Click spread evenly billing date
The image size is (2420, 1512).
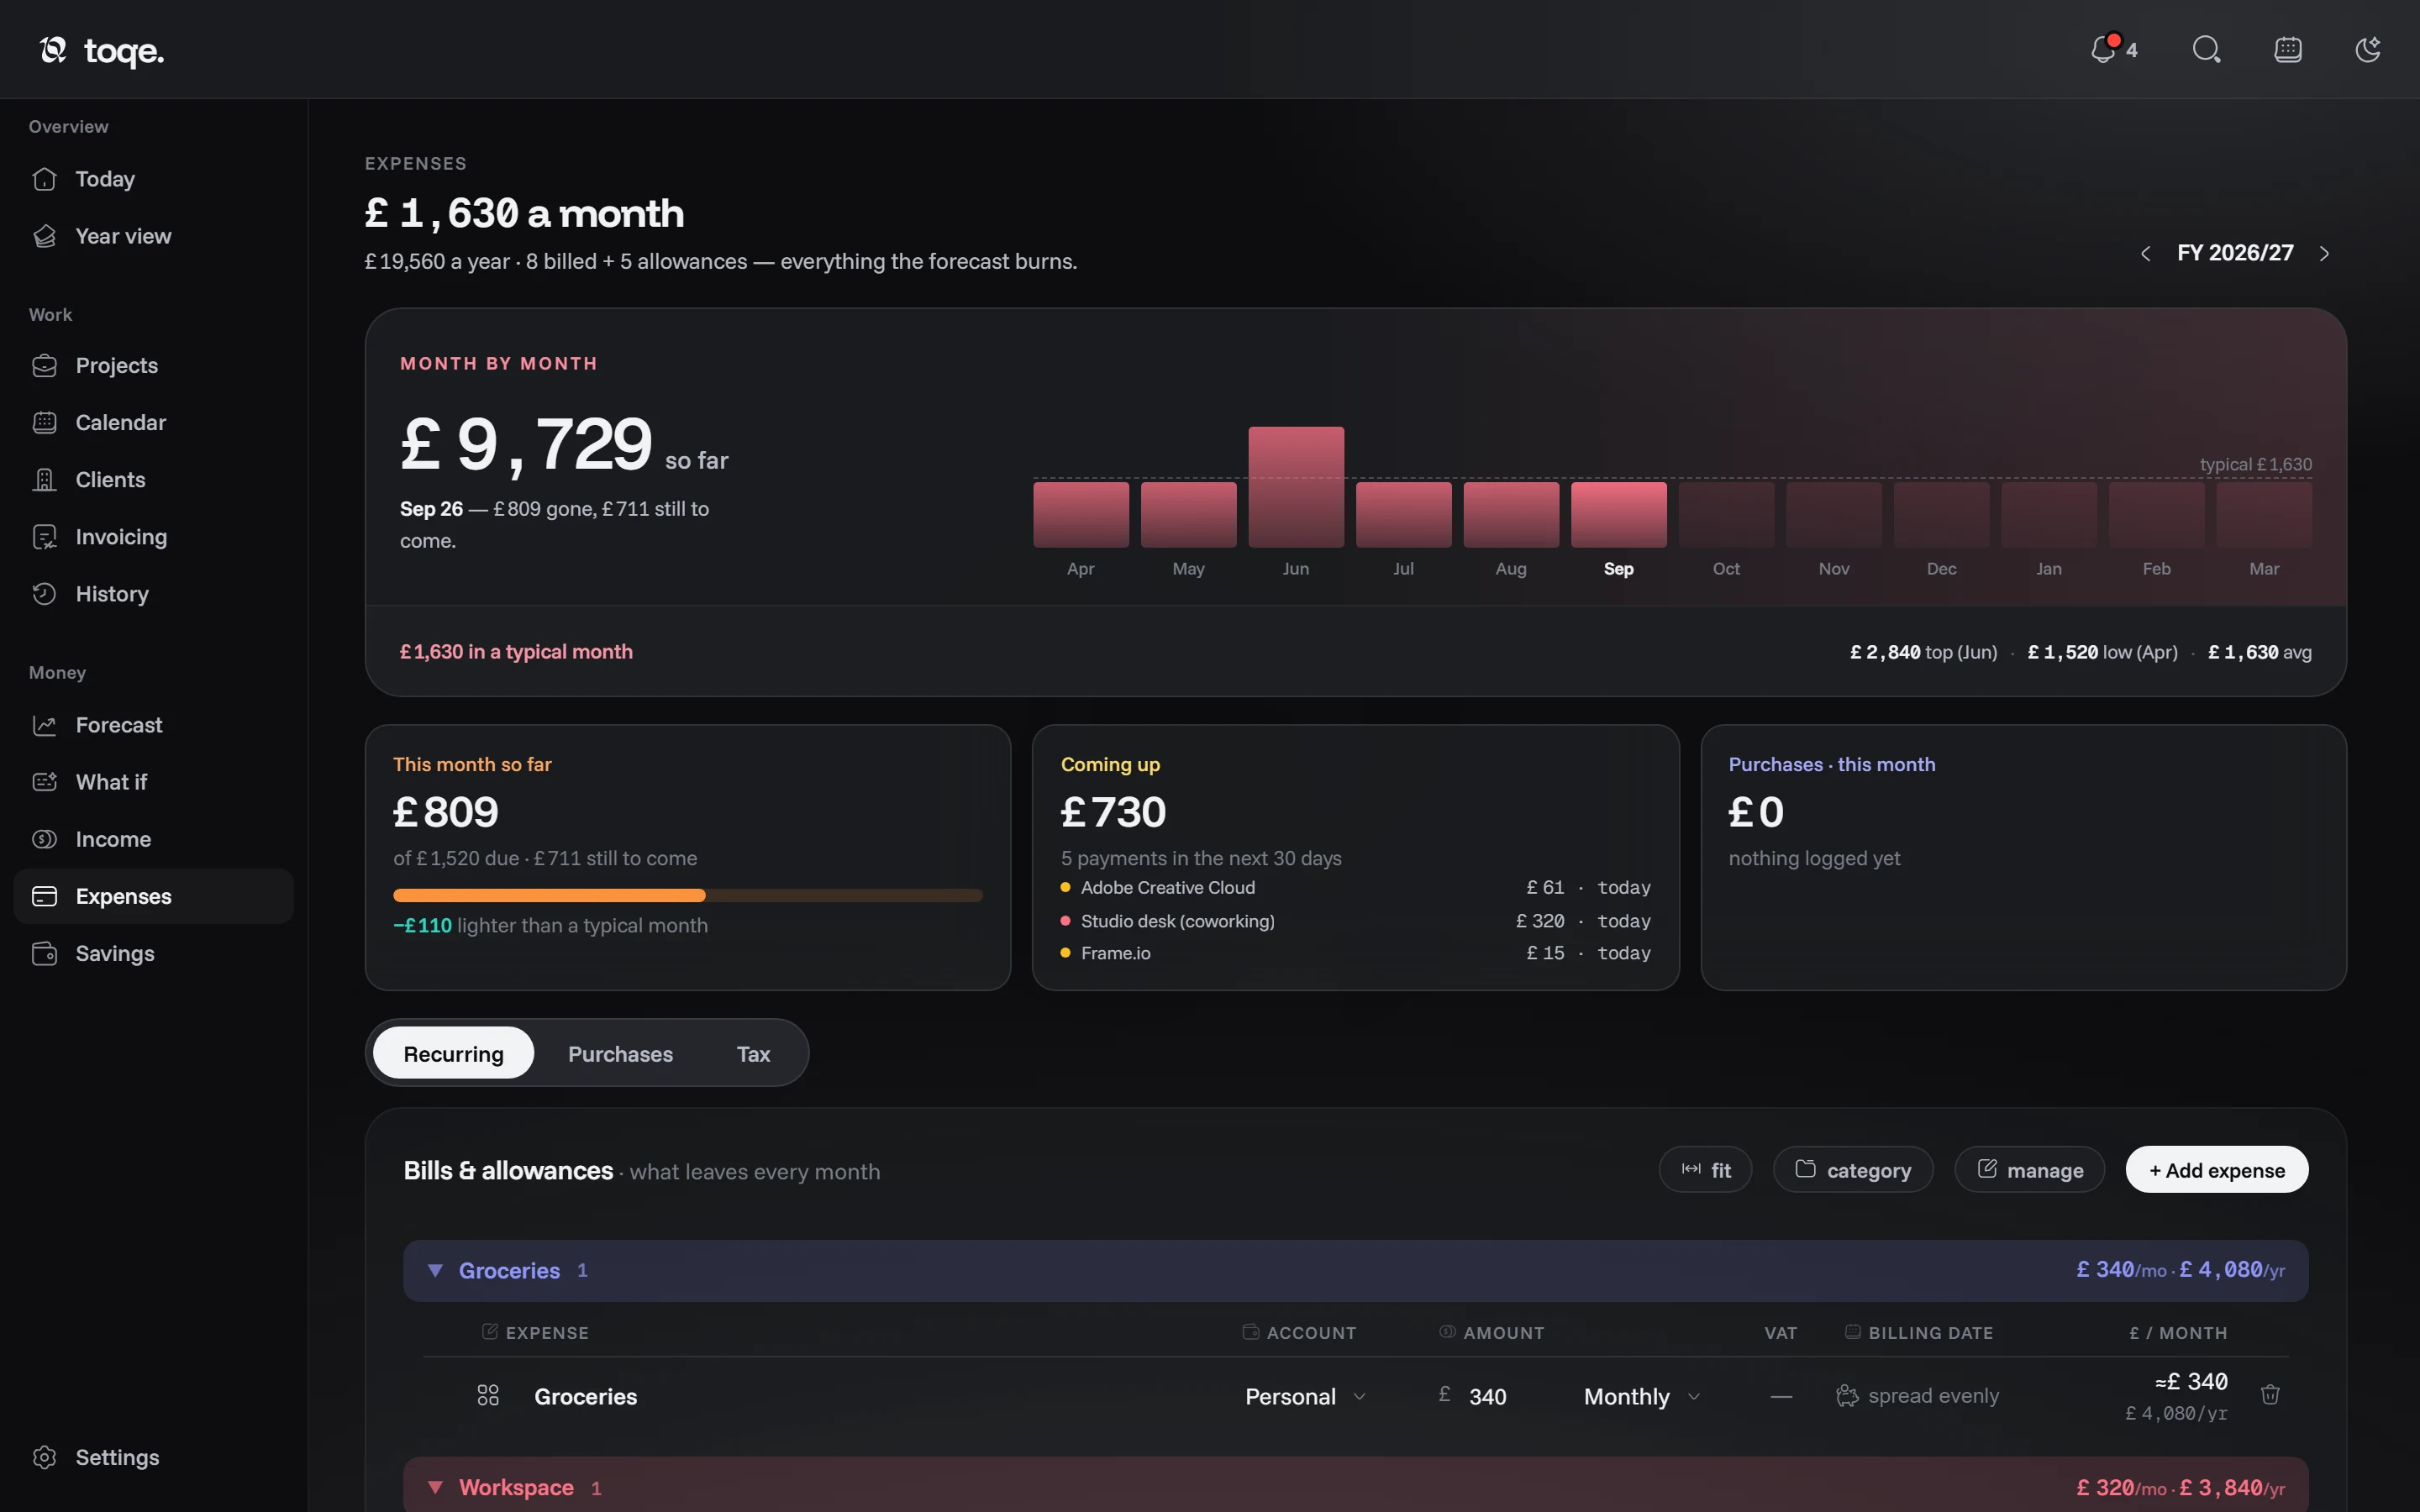point(1918,1395)
